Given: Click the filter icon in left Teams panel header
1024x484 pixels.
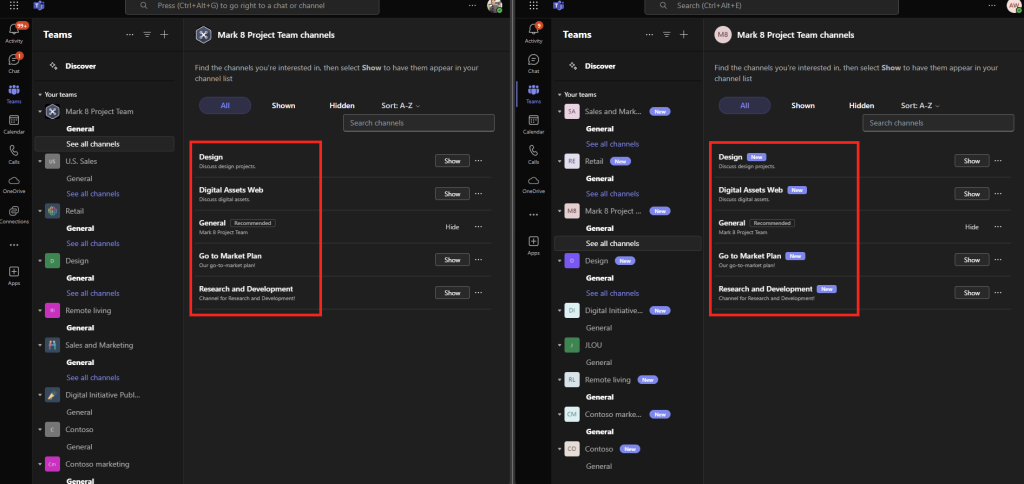Looking at the screenshot, I should (x=147, y=35).
